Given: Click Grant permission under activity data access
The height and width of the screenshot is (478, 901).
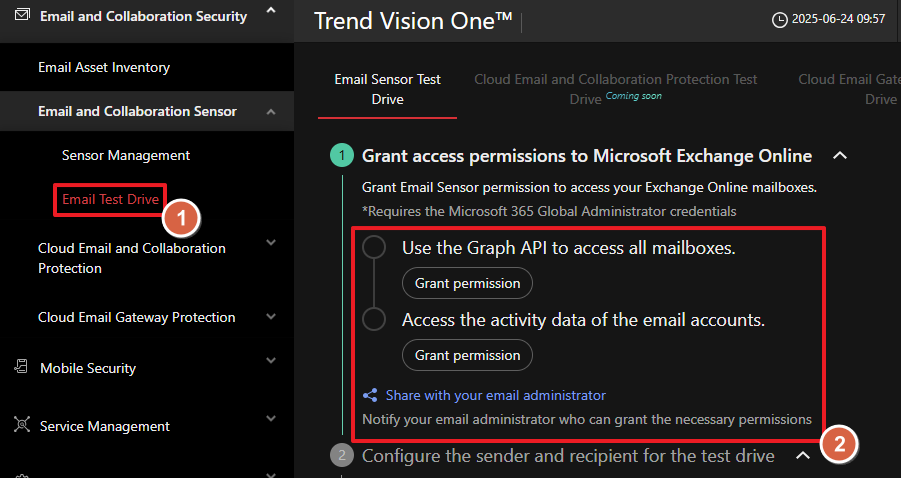Looking at the screenshot, I should click(x=467, y=355).
